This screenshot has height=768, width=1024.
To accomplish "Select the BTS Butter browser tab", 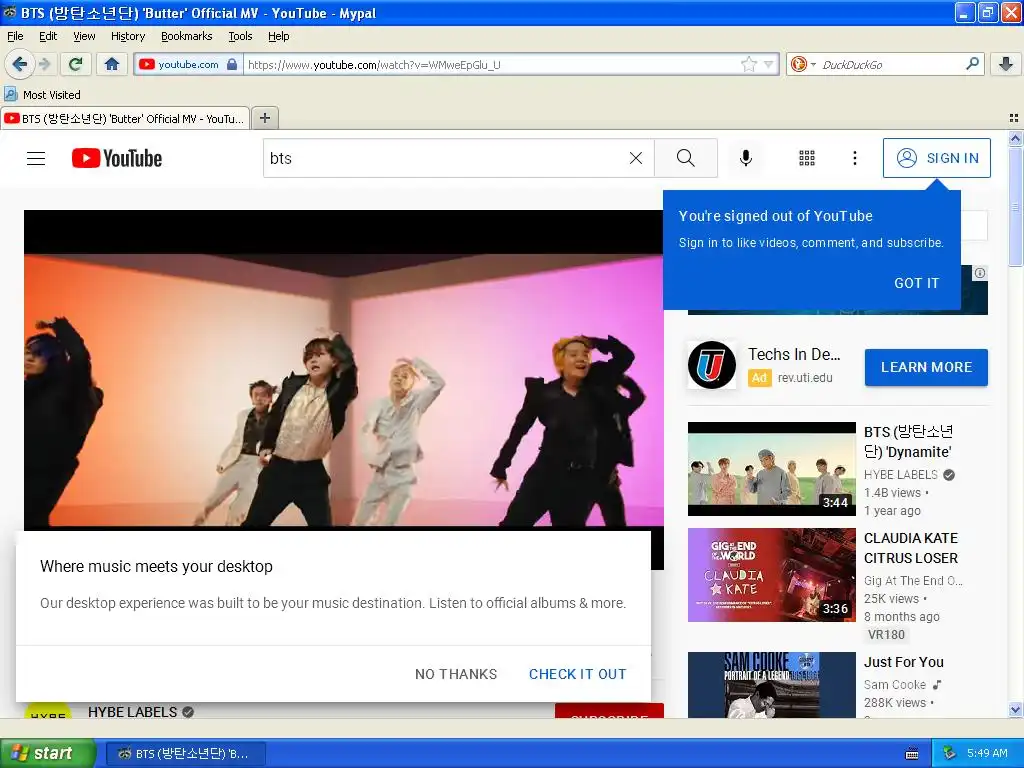I will (x=125, y=118).
